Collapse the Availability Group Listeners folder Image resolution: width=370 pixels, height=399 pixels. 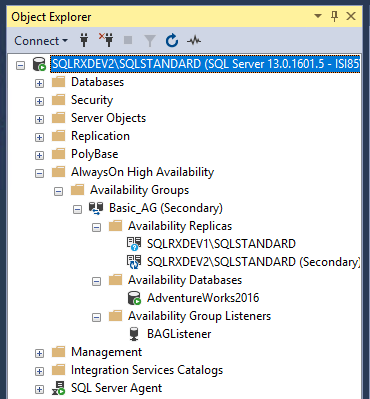pyautogui.click(x=96, y=317)
